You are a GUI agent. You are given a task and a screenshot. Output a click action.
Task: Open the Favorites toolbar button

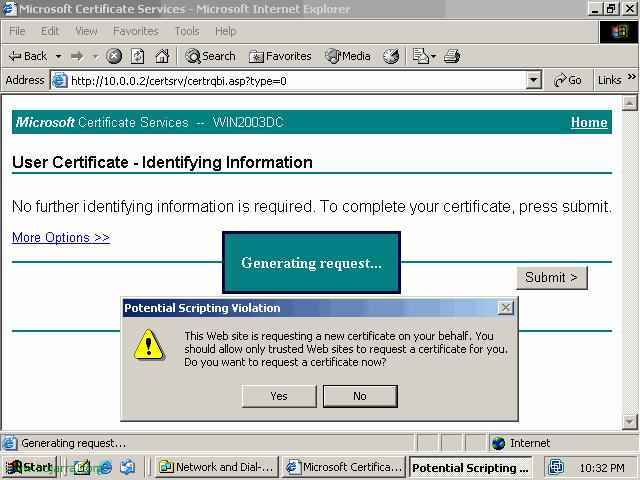(x=280, y=56)
